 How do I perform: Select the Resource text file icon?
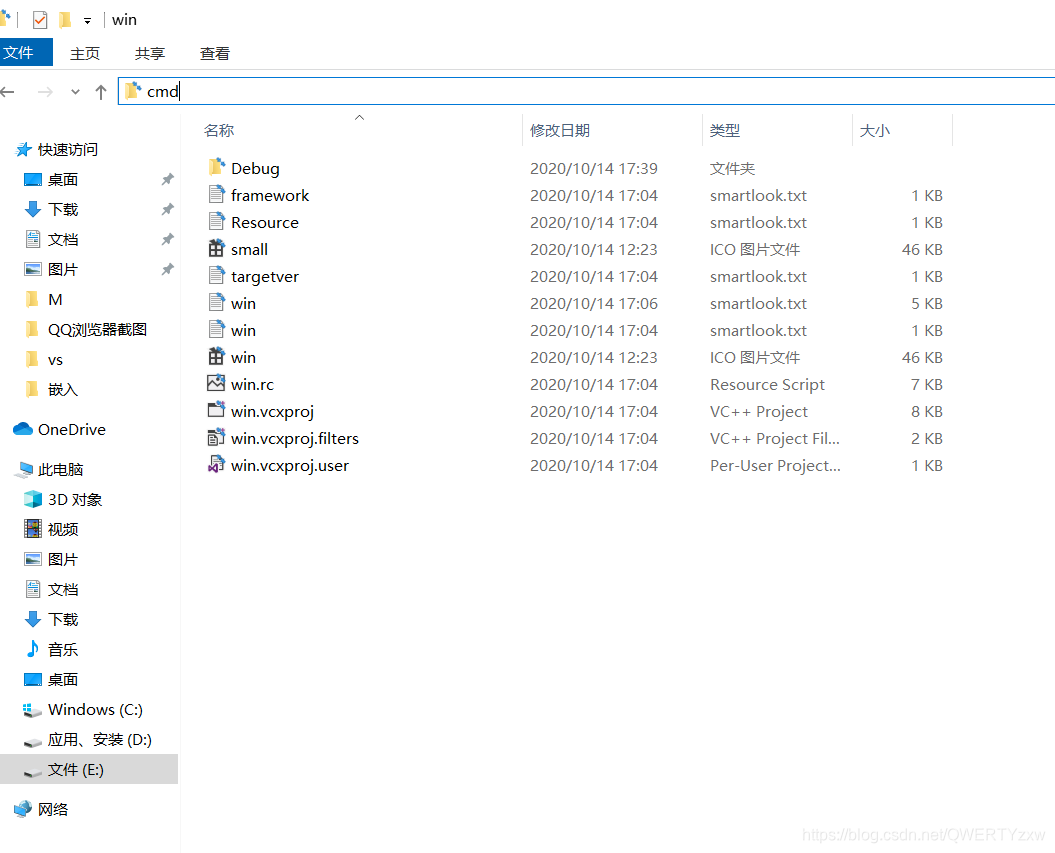point(216,221)
